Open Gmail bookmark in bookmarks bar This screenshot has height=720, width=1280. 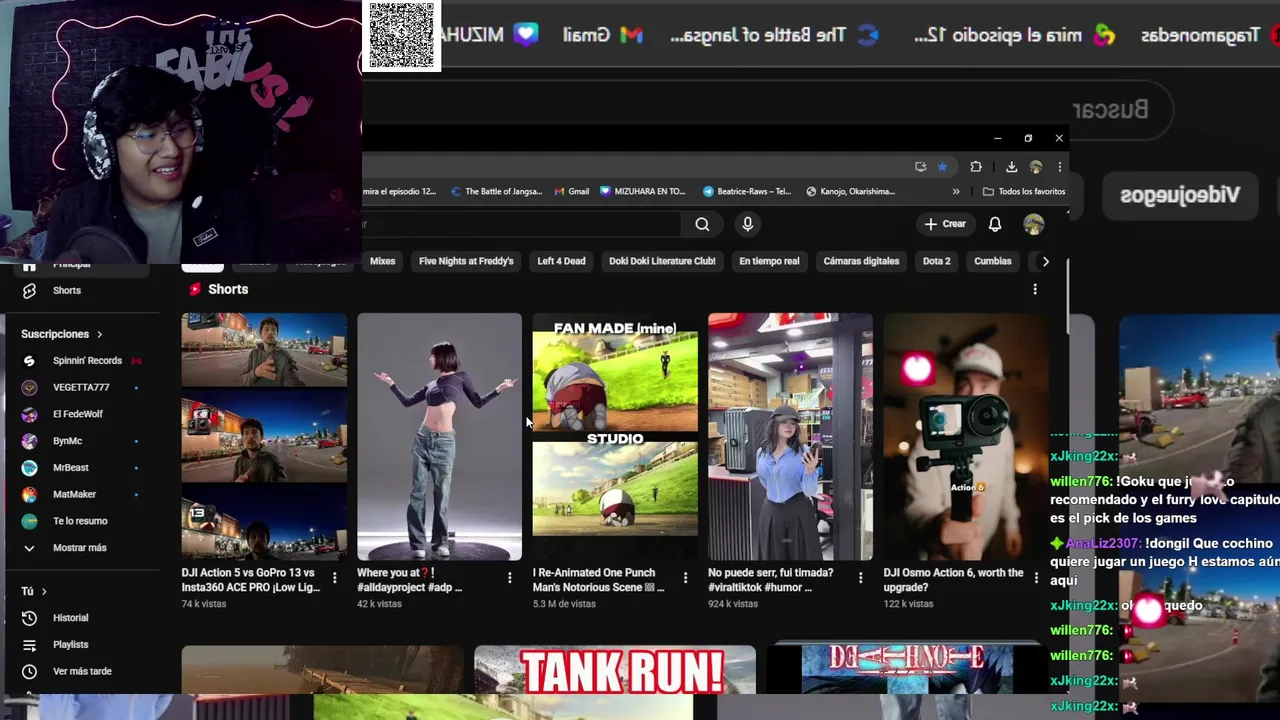coord(571,191)
